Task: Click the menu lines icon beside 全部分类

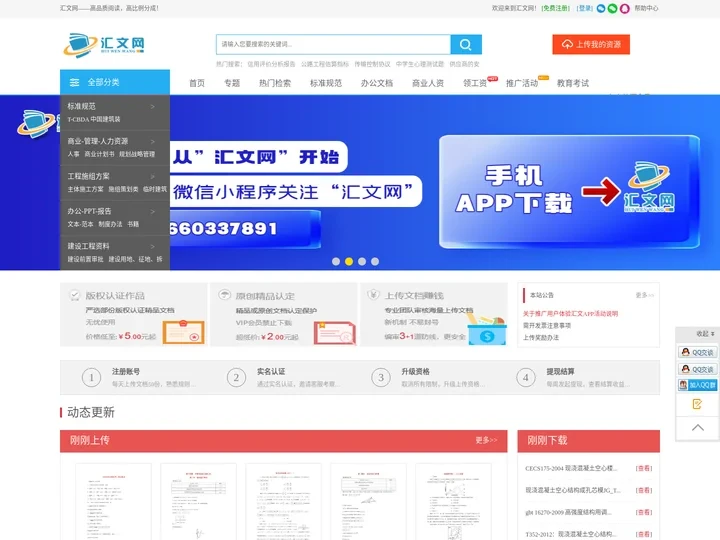Action: pos(74,83)
